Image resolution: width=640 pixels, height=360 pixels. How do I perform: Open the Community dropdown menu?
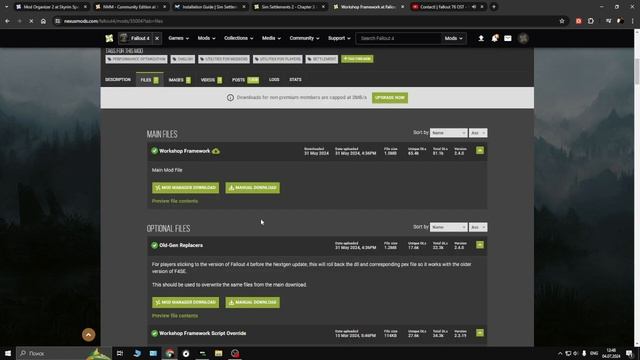[x=304, y=38]
